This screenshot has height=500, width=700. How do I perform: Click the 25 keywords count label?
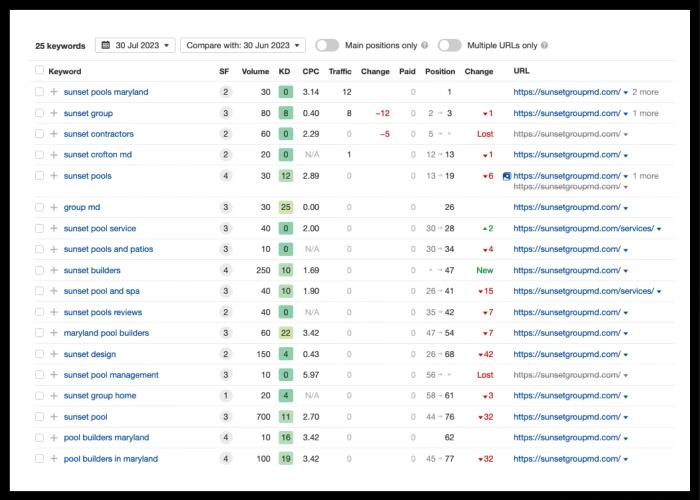click(60, 46)
